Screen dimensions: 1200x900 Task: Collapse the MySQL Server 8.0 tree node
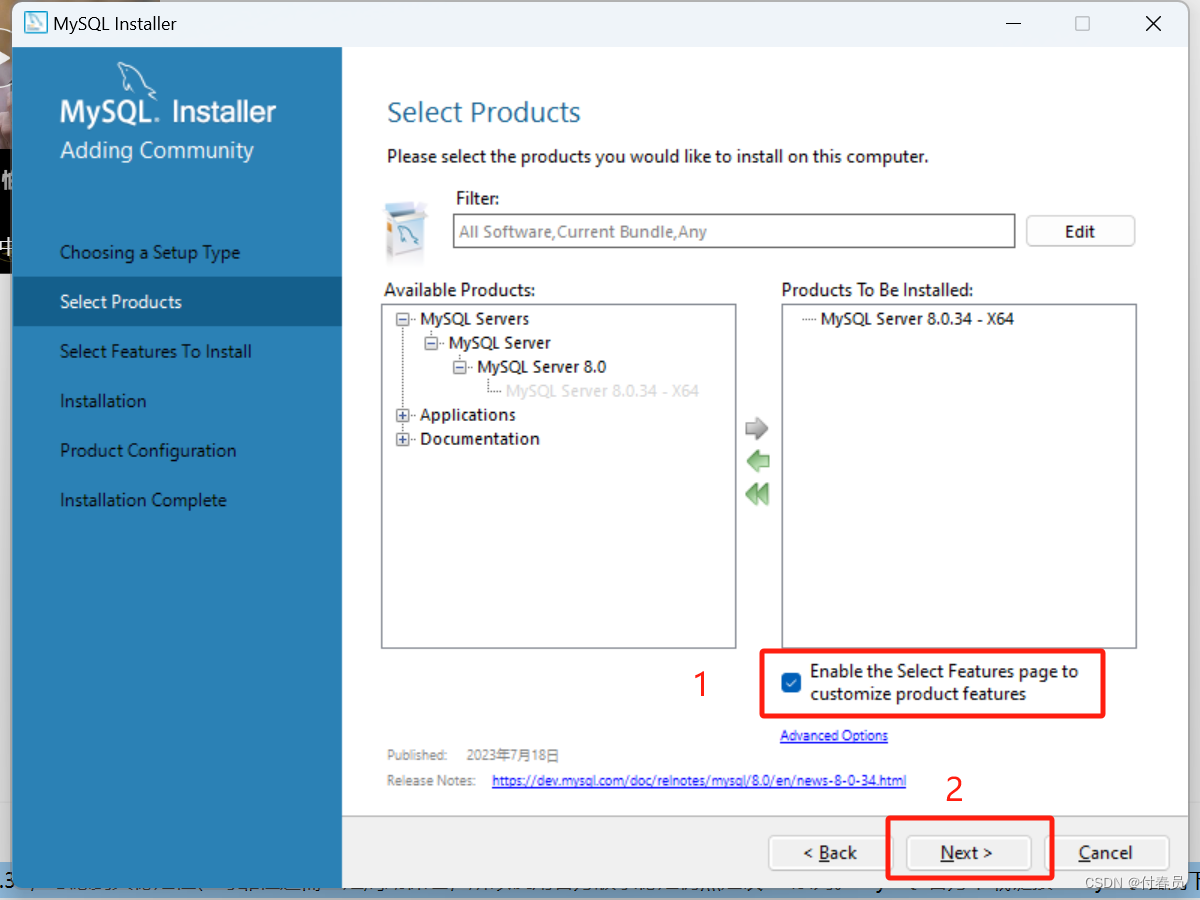459,367
